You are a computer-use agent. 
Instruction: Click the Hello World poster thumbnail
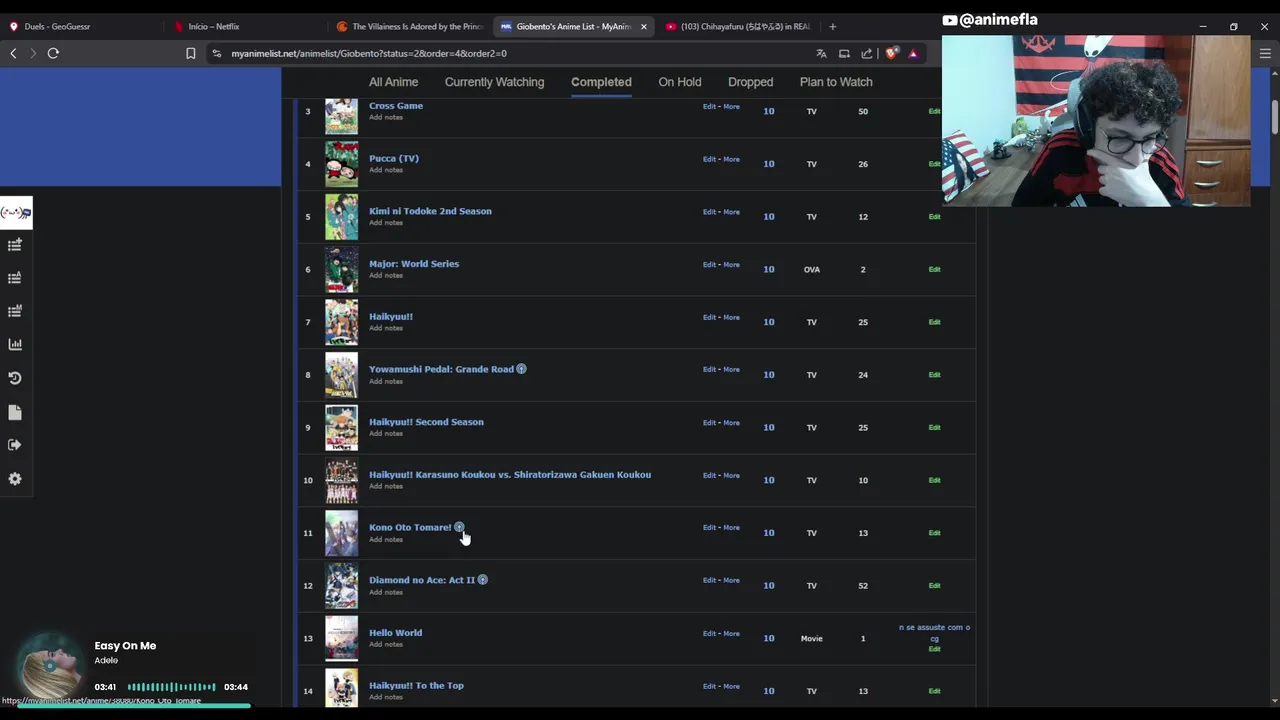click(x=341, y=638)
